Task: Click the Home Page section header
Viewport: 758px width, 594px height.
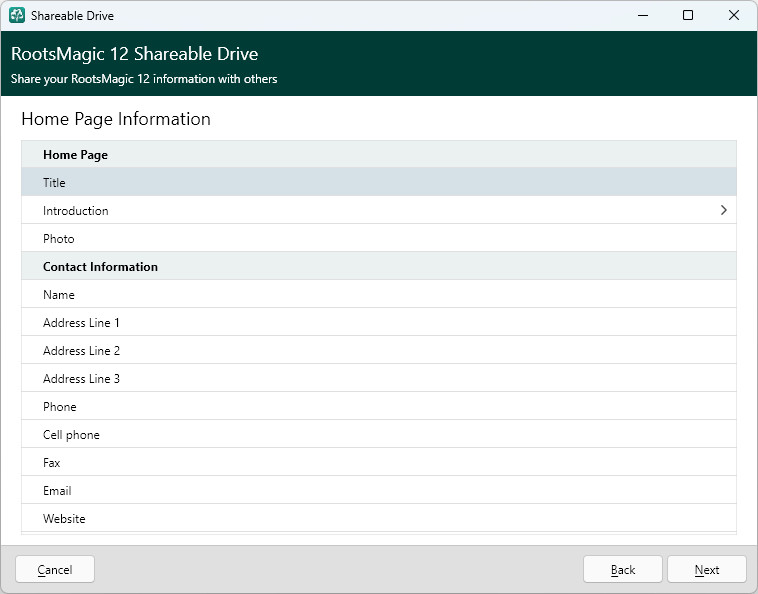Action: tap(379, 155)
